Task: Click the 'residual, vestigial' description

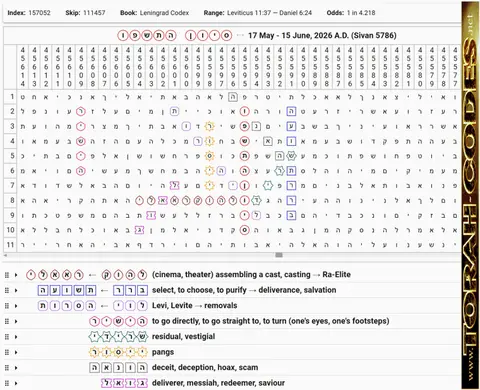Action: click(183, 337)
